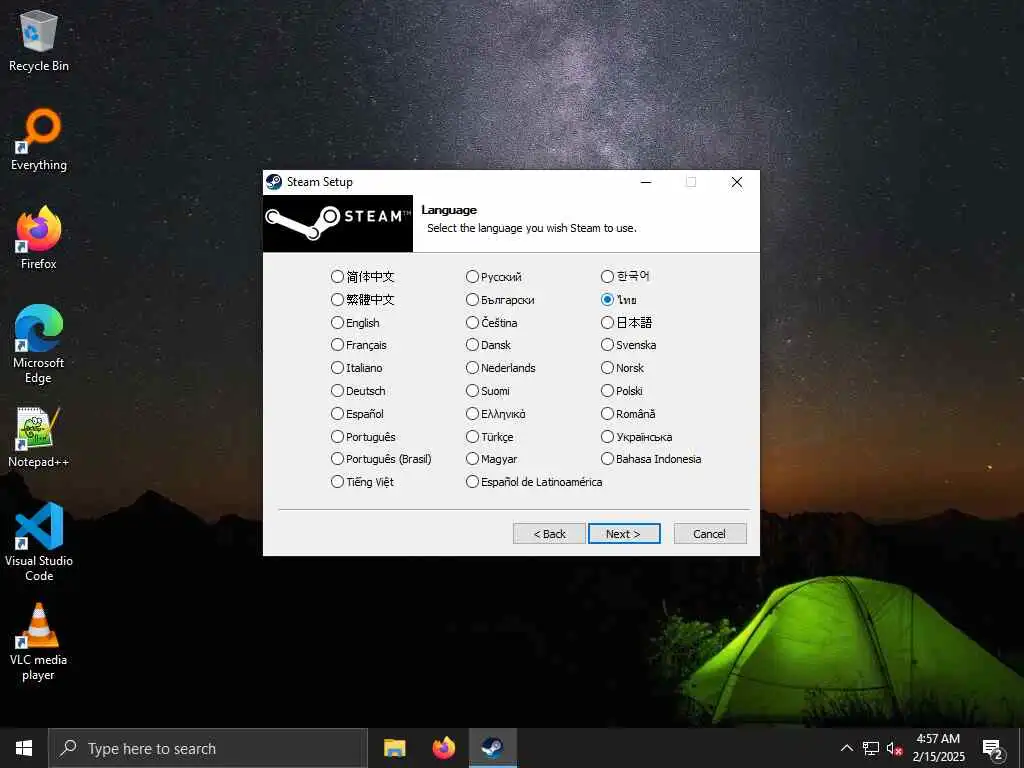
Task: Select the VLC media player desktop shortcut
Action: click(x=39, y=642)
